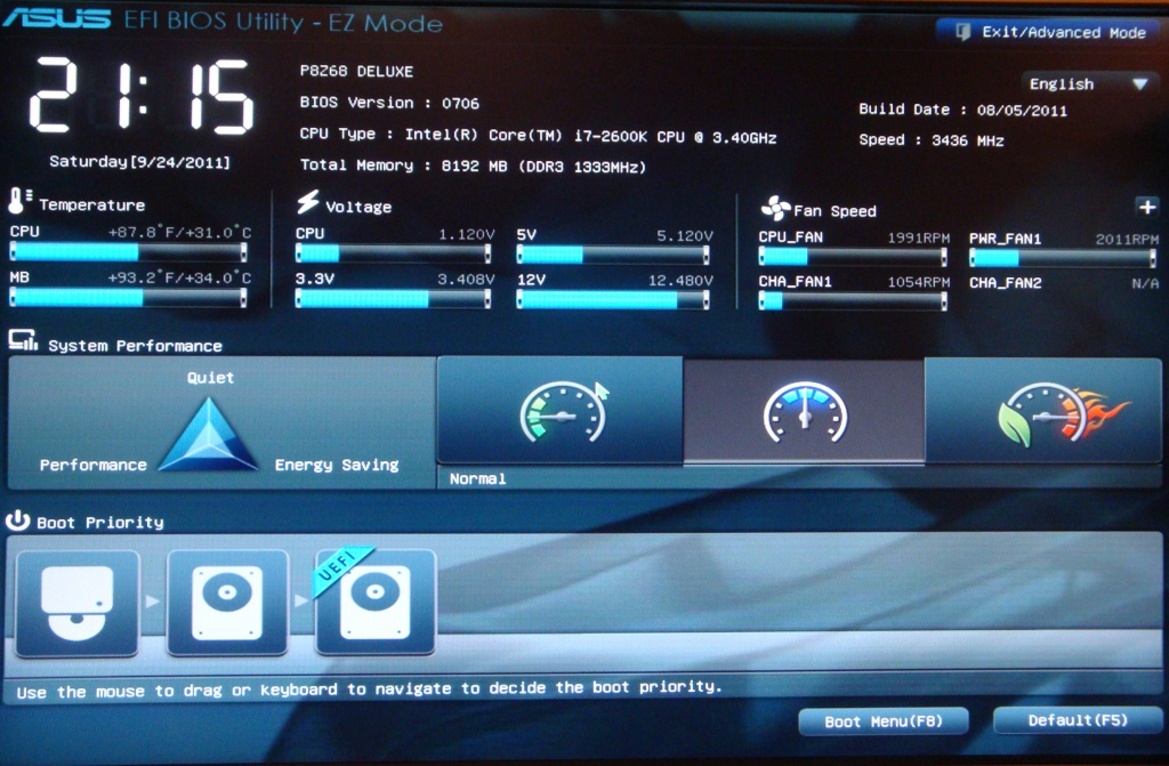Click the Fan Speed heading text

[x=834, y=211]
